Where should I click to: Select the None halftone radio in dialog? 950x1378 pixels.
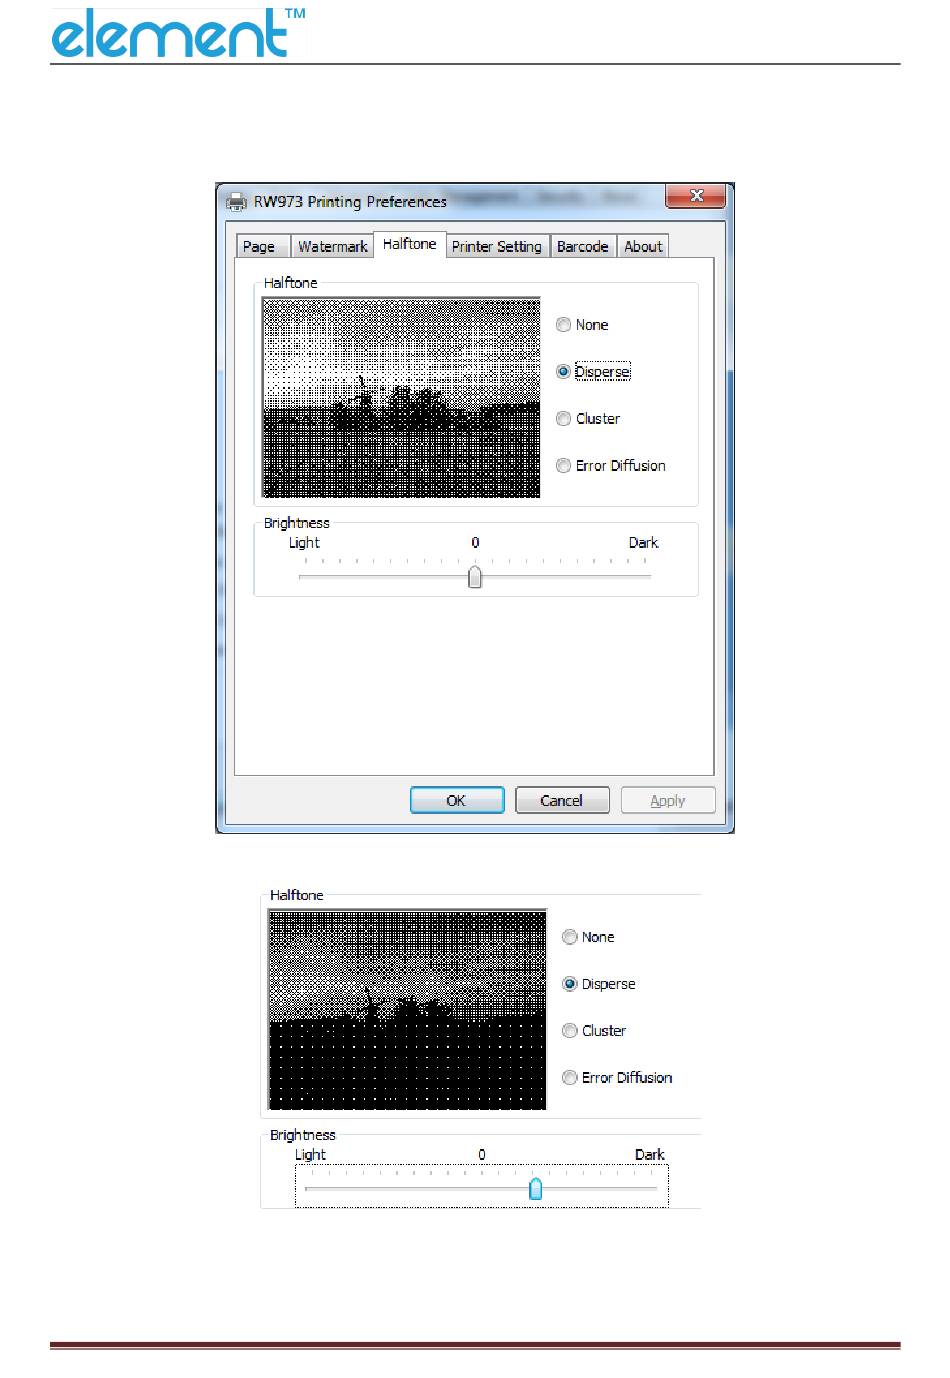[564, 325]
